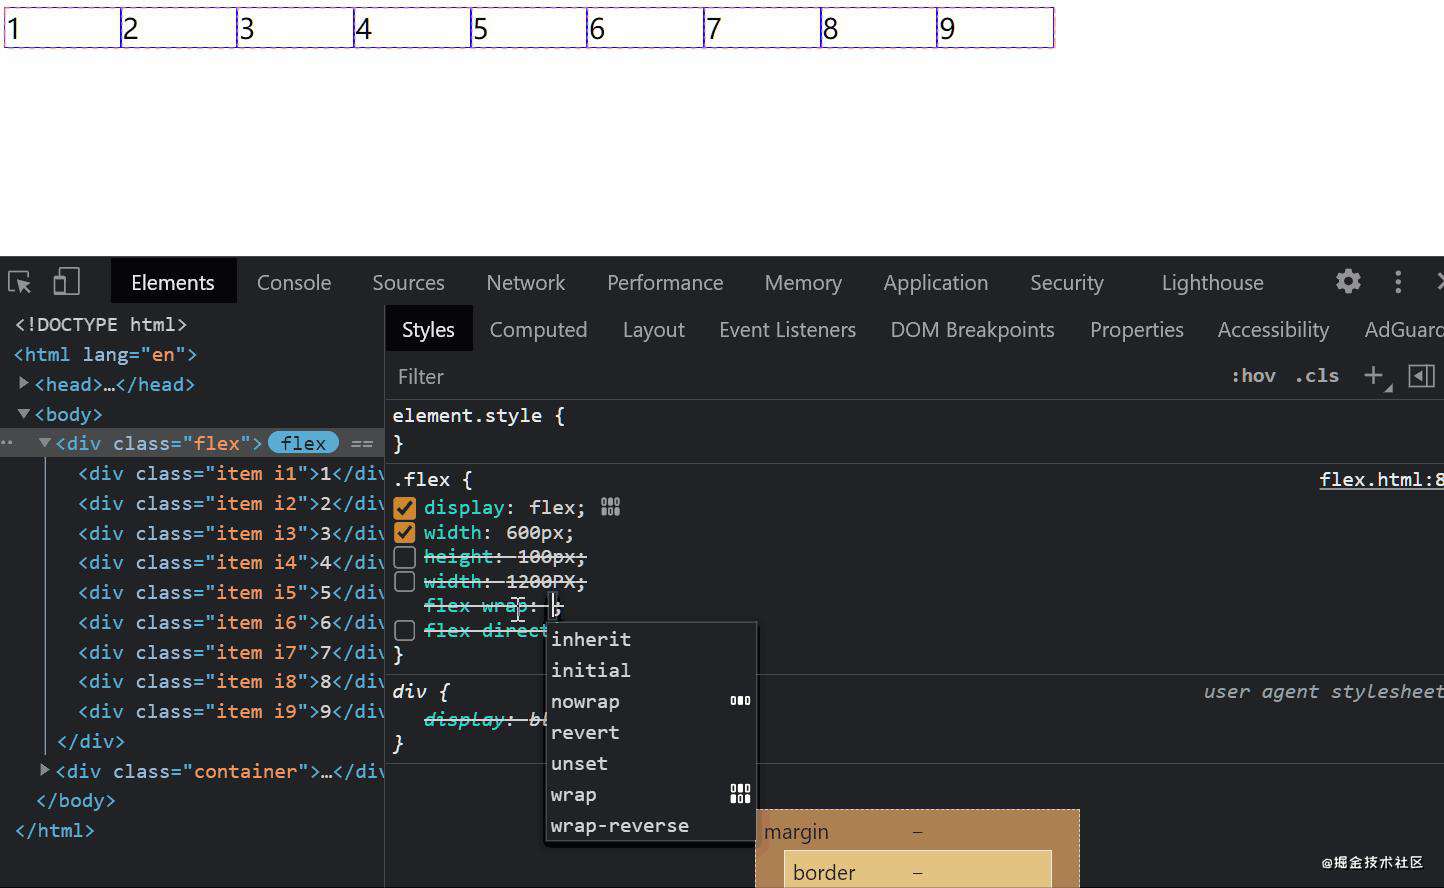This screenshot has height=888, width=1444.
Task: Open the Security tab
Action: (x=1067, y=282)
